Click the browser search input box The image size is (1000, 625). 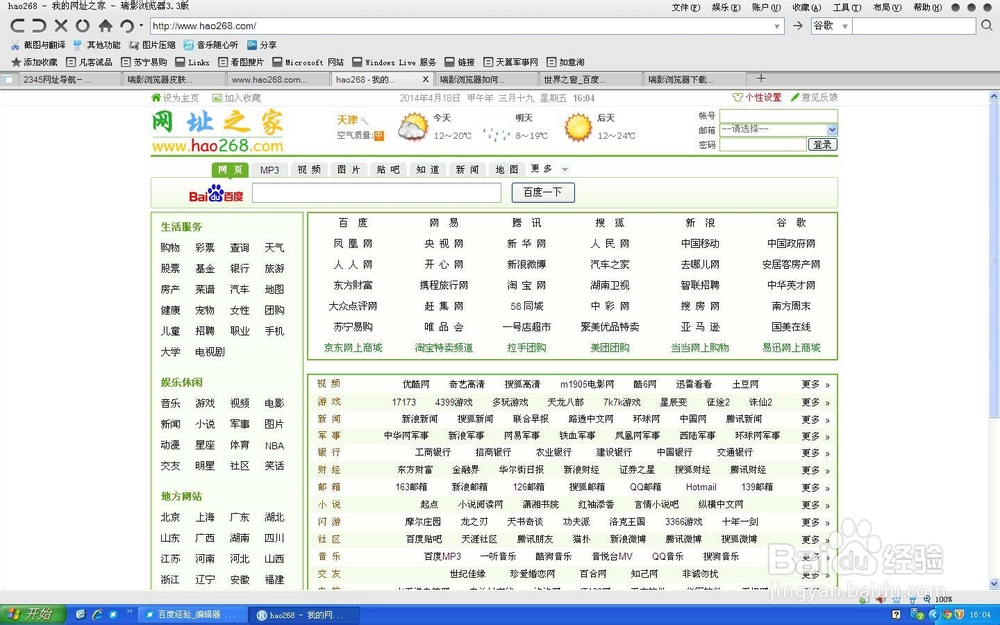pyautogui.click(x=914, y=26)
